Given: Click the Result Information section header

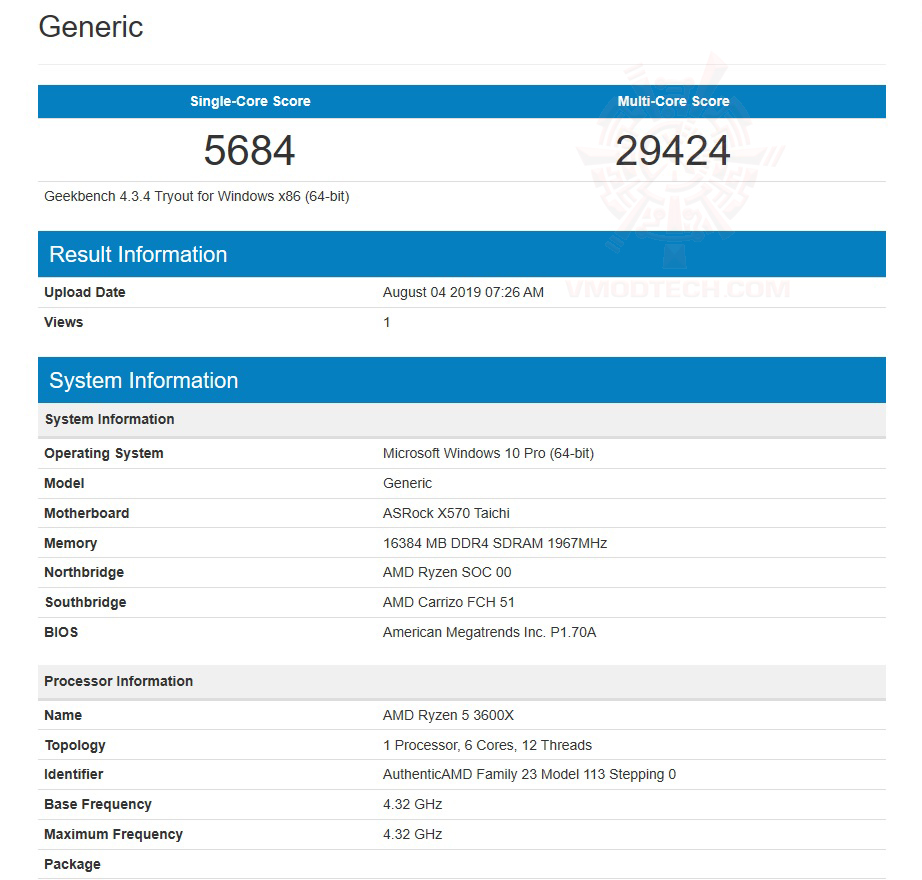Looking at the screenshot, I should [x=138, y=254].
